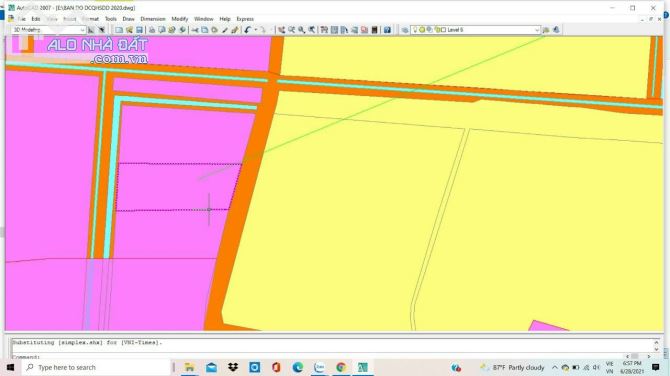Toggle the layer freeze sun icon
The width and height of the screenshot is (670, 376).
(x=422, y=30)
